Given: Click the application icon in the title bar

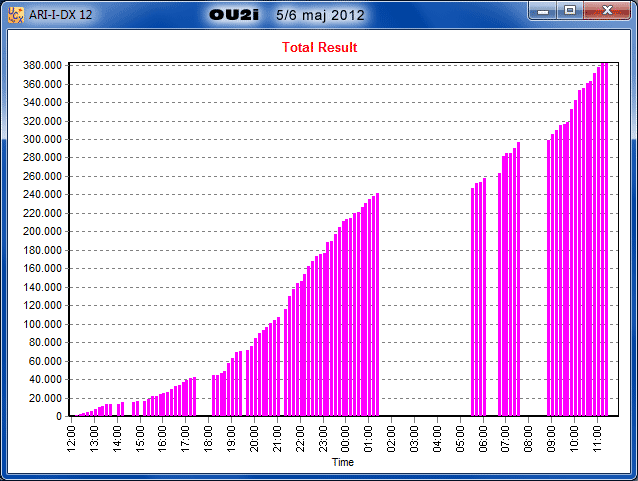Looking at the screenshot, I should [x=16, y=16].
